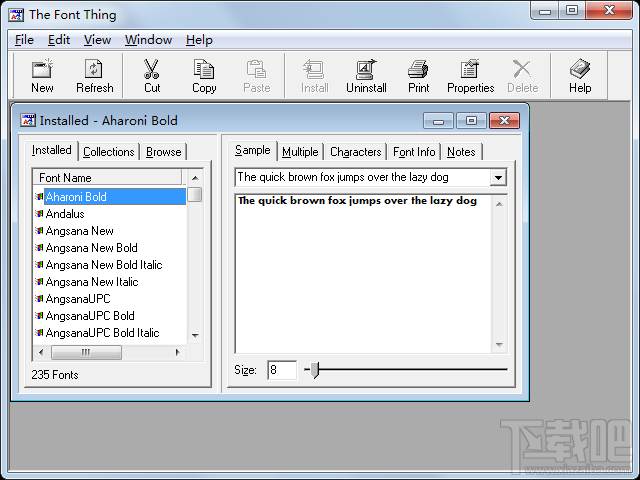Minimize the Installed child window
640x480 pixels.
tap(438, 121)
